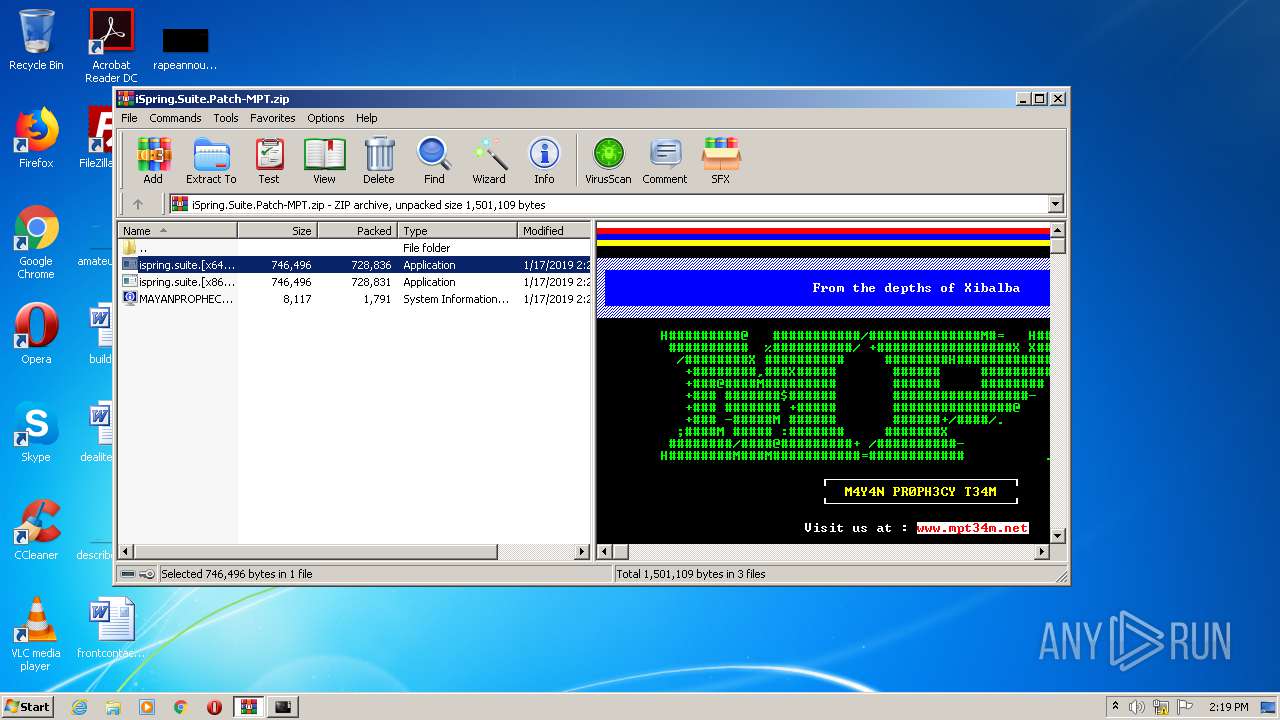Click the comment pane horizontal scrollbar
The image size is (1280, 720).
pos(621,551)
